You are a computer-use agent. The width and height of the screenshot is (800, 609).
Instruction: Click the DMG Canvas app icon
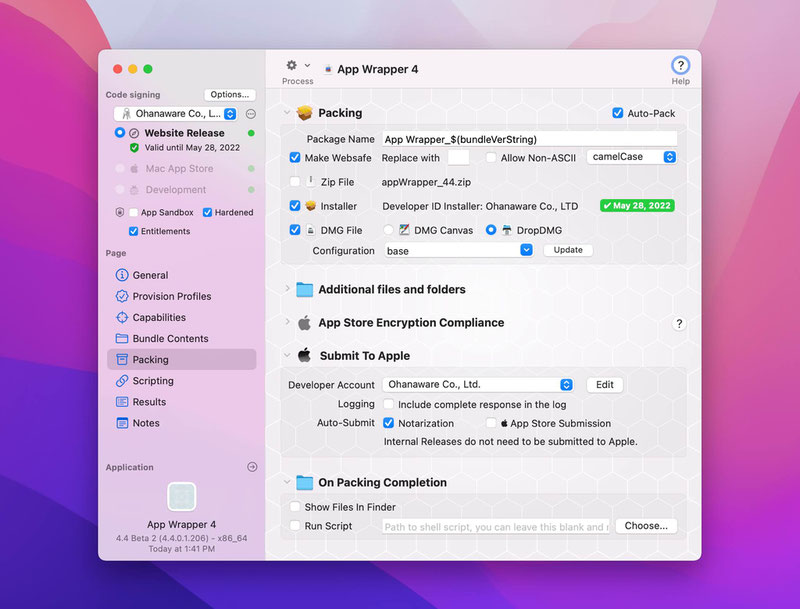(x=404, y=230)
